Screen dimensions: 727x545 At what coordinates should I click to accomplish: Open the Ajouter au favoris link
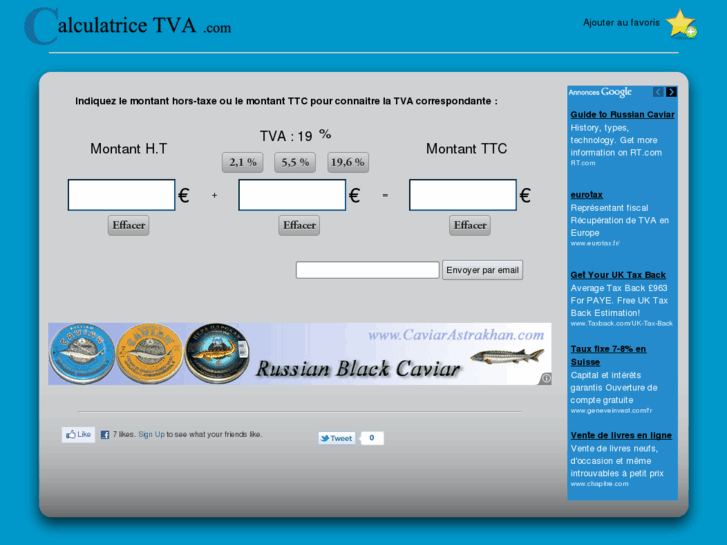621,23
